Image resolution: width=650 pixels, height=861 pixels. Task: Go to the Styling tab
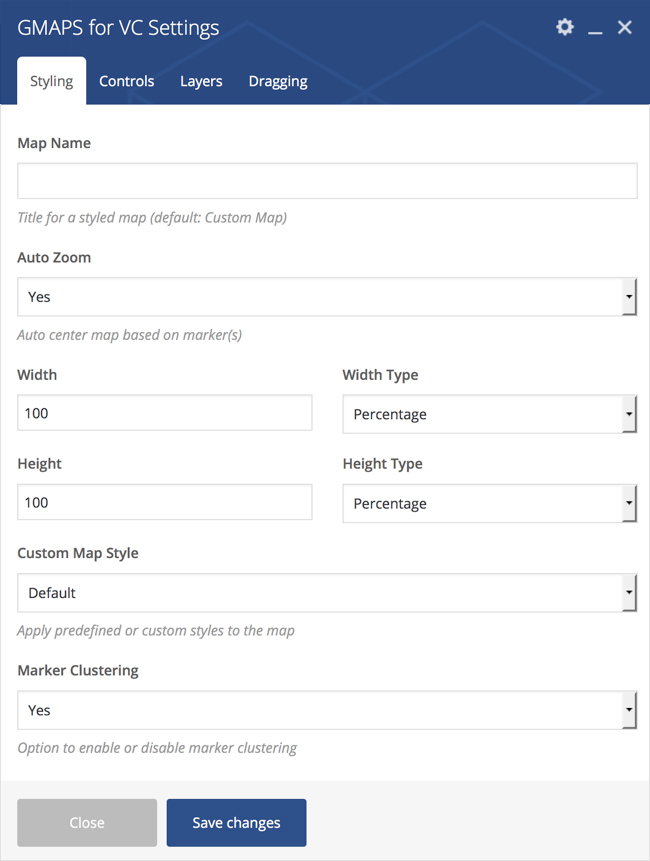[x=52, y=81]
